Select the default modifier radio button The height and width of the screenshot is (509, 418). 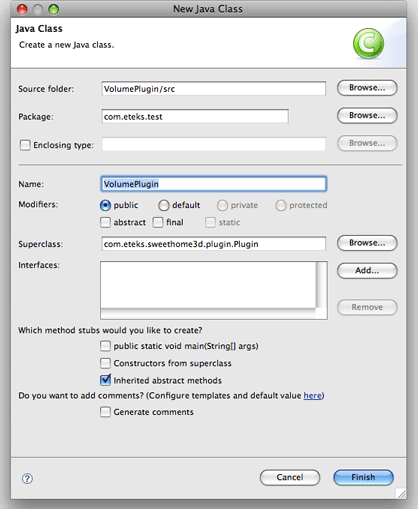pos(164,205)
